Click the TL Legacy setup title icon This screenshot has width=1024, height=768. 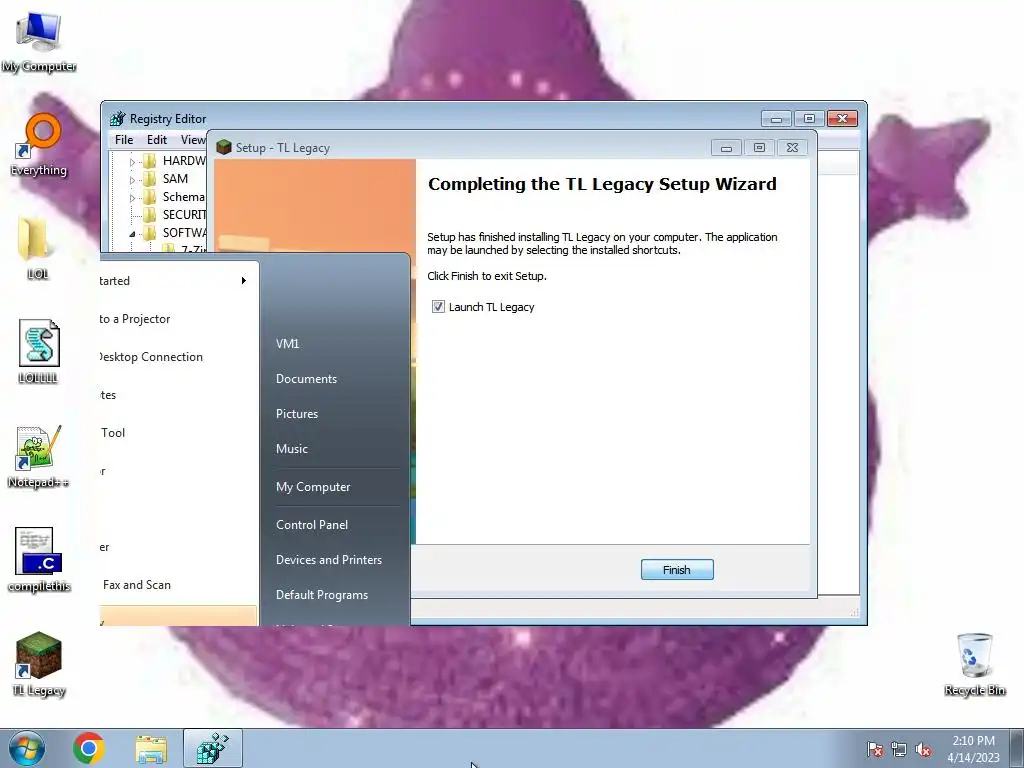click(x=224, y=147)
